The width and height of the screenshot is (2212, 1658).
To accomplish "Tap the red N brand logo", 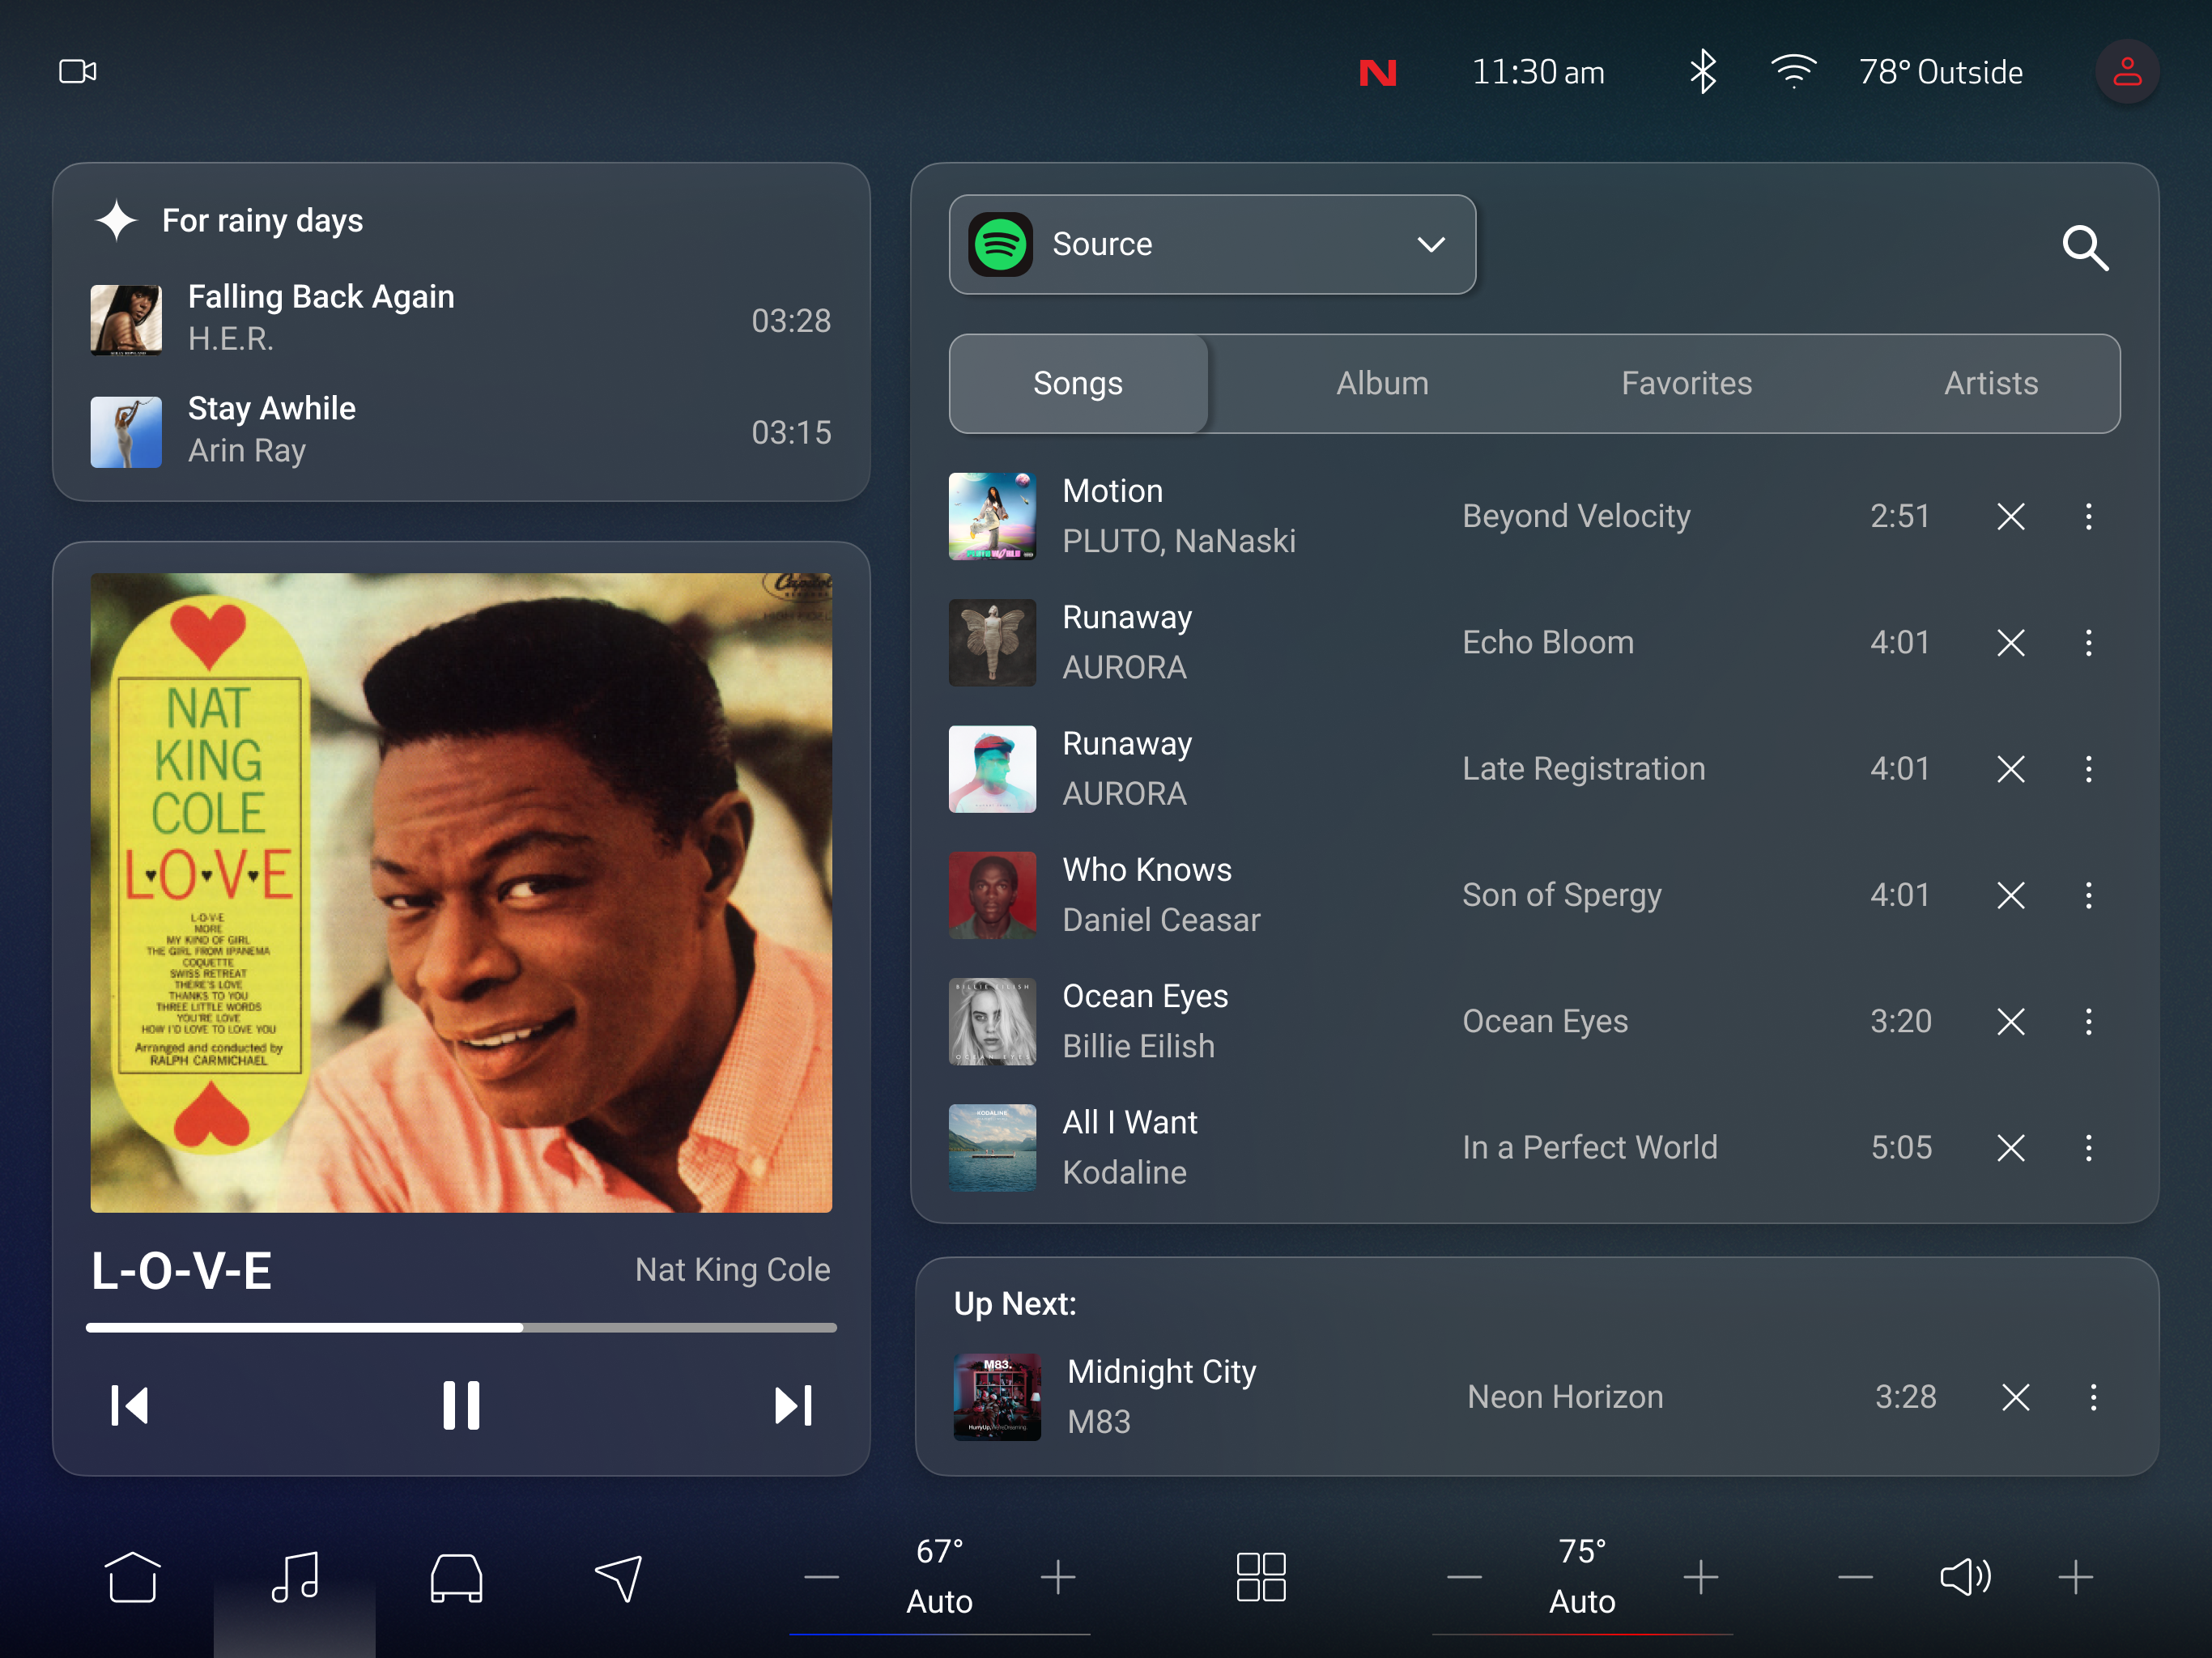I will (x=1377, y=72).
